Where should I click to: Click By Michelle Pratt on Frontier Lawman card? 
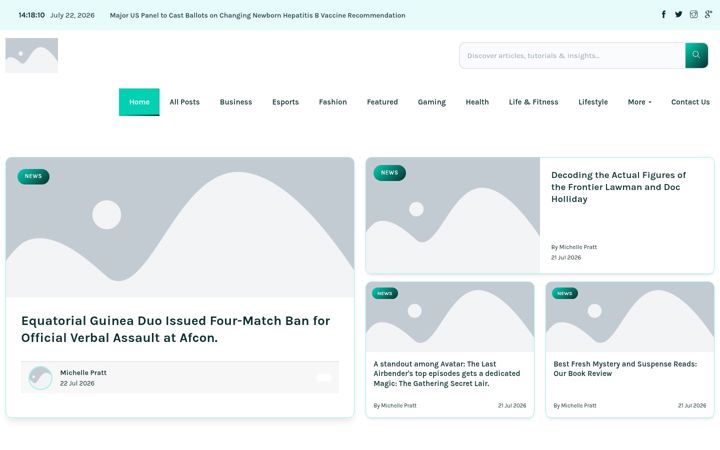coord(574,247)
